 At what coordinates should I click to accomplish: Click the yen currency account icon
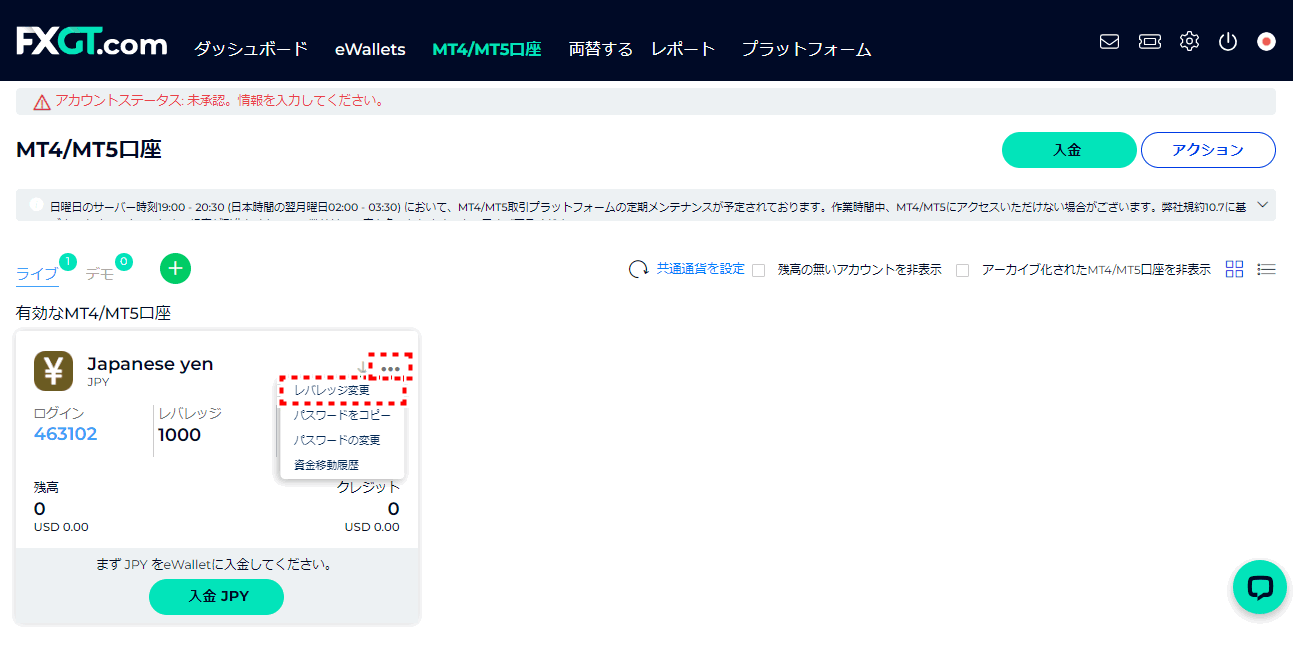click(54, 371)
